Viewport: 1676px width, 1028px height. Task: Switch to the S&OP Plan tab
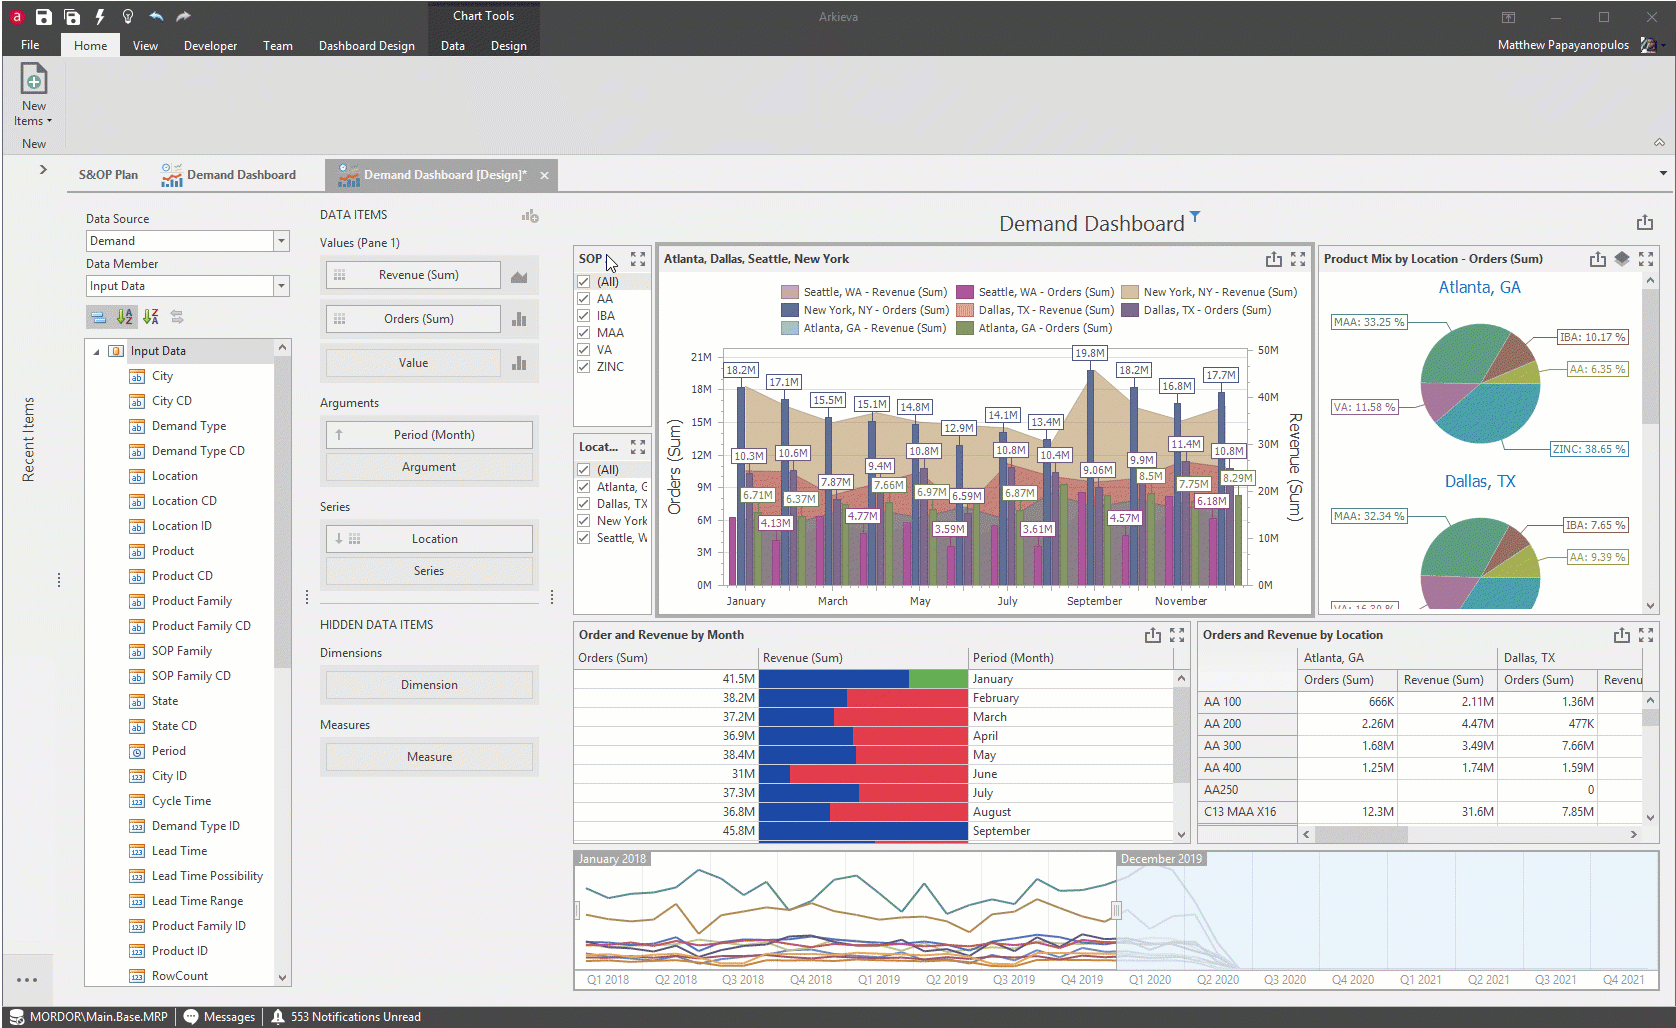coord(108,175)
